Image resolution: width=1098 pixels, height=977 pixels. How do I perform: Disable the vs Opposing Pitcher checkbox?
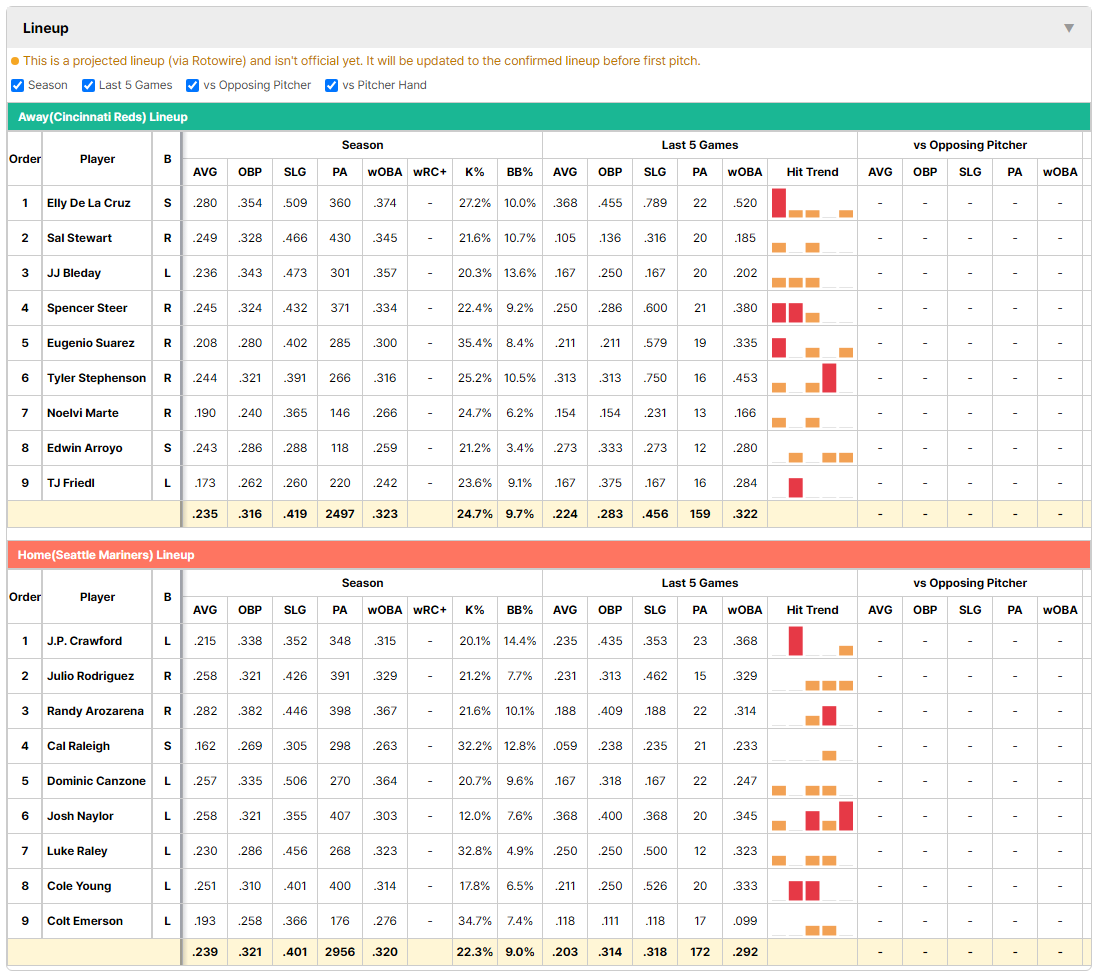point(192,85)
